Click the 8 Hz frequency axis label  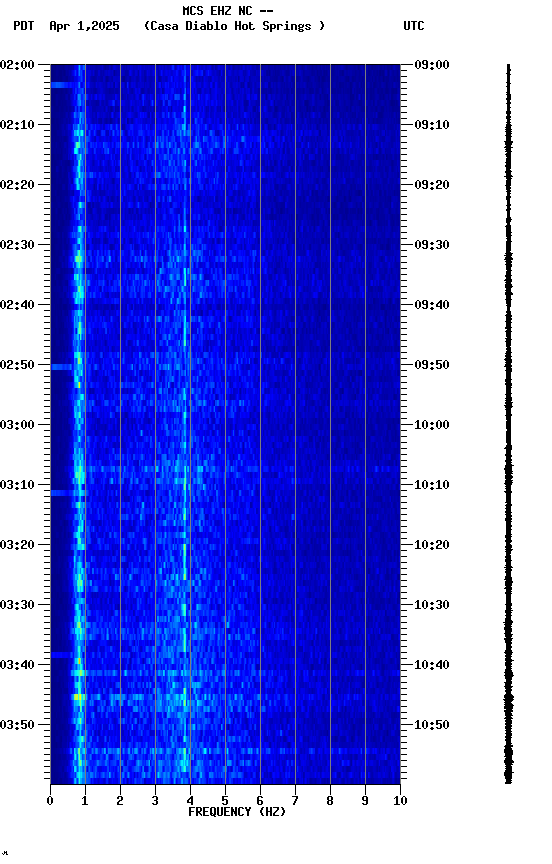[x=330, y=801]
